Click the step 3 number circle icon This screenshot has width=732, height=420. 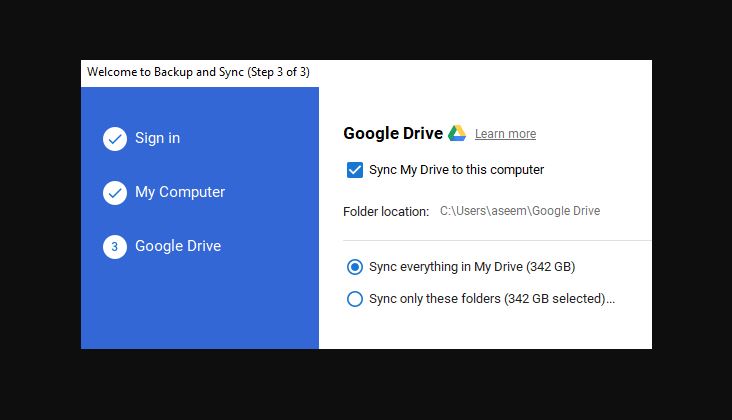tap(115, 247)
